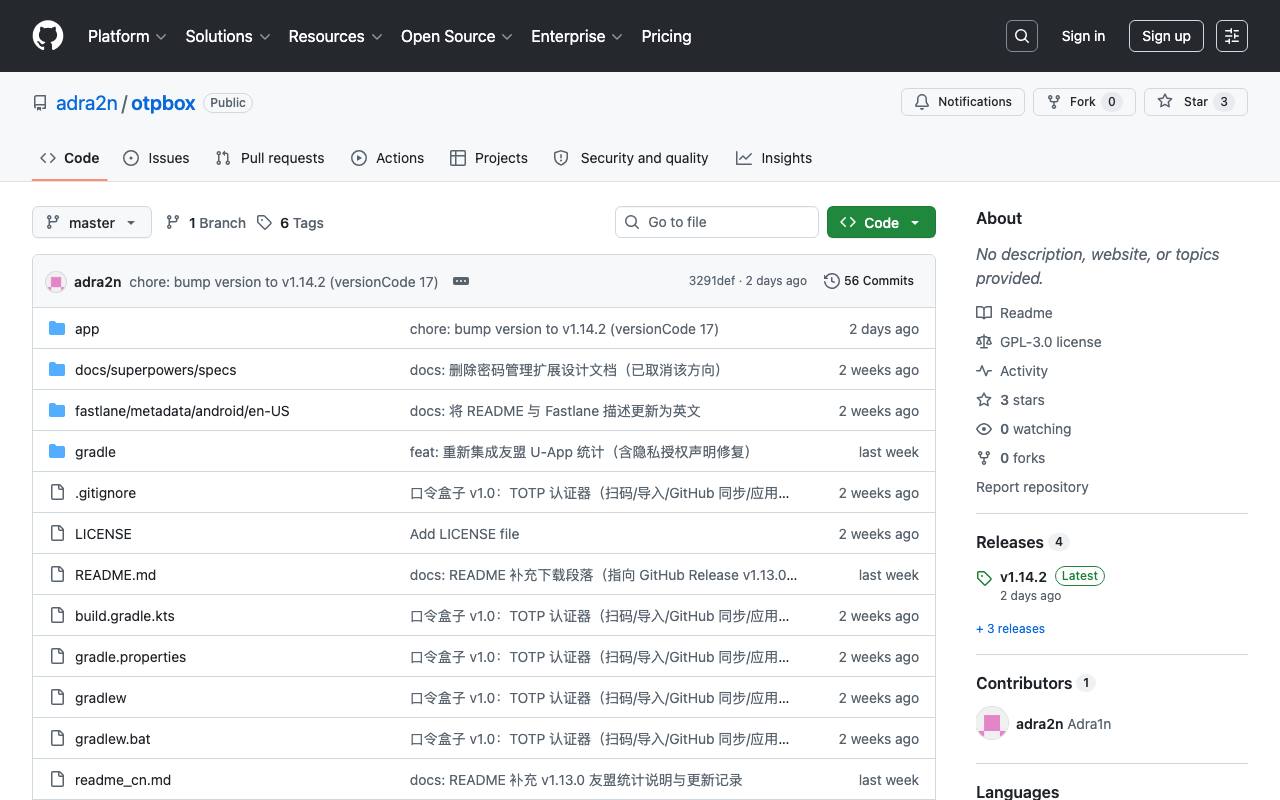The height and width of the screenshot is (800, 1280).
Task: Open the otpbox repository name link
Action: click(163, 103)
